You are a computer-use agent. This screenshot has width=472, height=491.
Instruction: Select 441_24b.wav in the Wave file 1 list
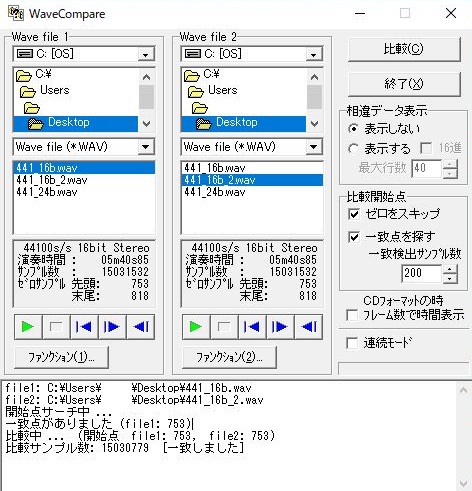click(47, 192)
